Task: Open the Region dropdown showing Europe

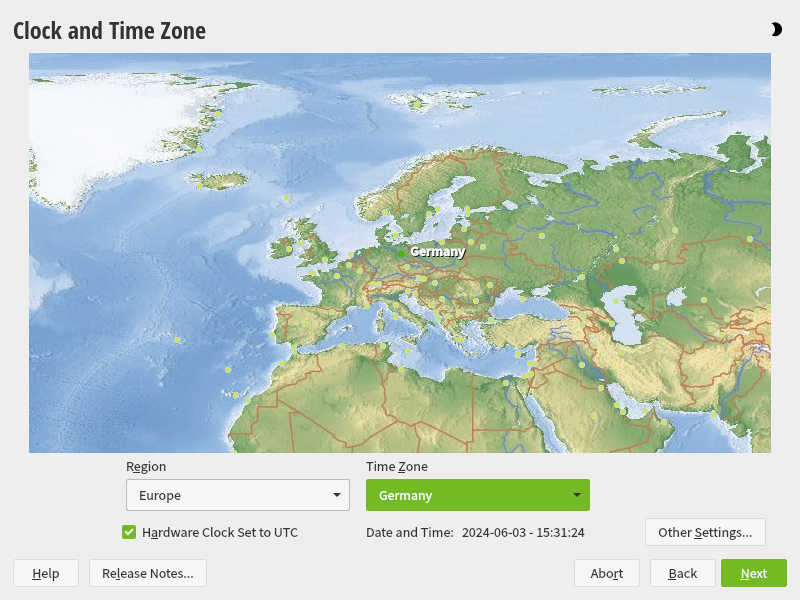Action: point(238,495)
